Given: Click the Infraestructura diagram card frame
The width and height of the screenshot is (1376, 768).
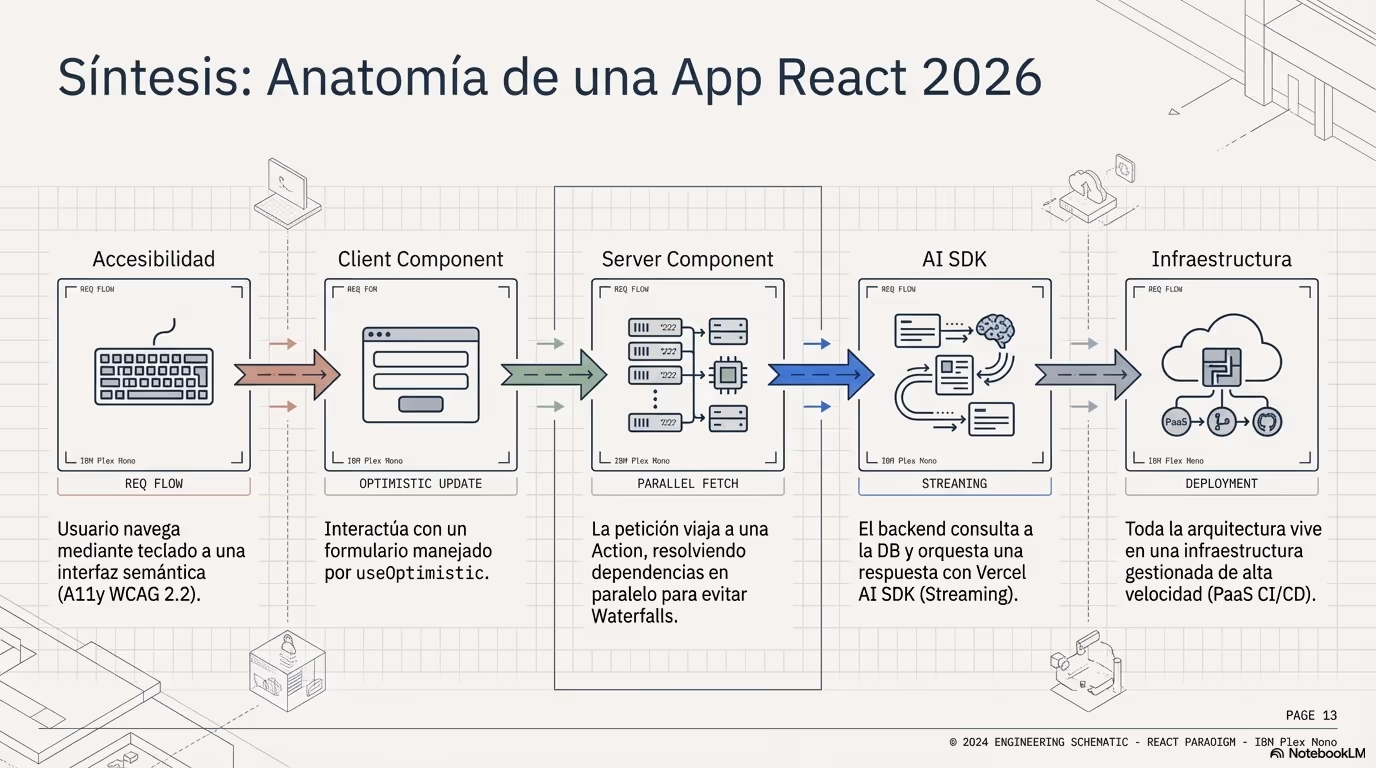Looking at the screenshot, I should pos(1221,375).
